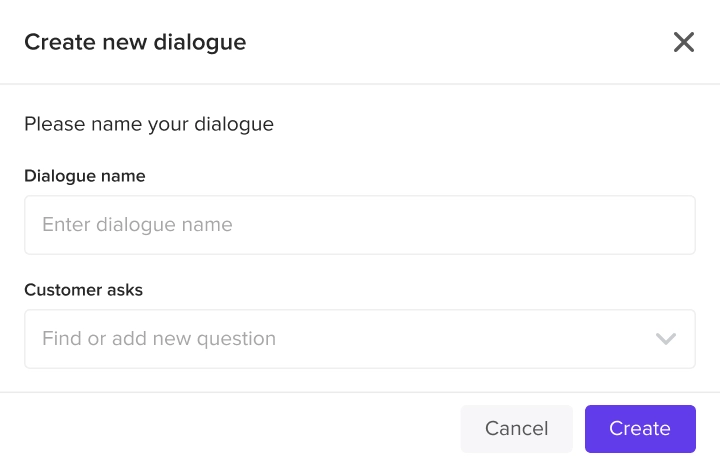
Task: Click the Cancel button
Action: 516,429
